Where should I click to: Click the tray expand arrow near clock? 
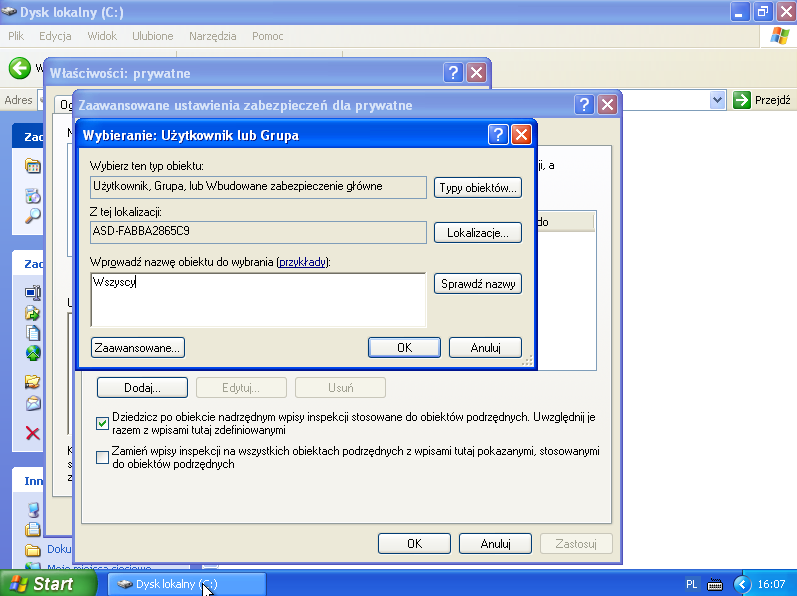tap(742, 584)
